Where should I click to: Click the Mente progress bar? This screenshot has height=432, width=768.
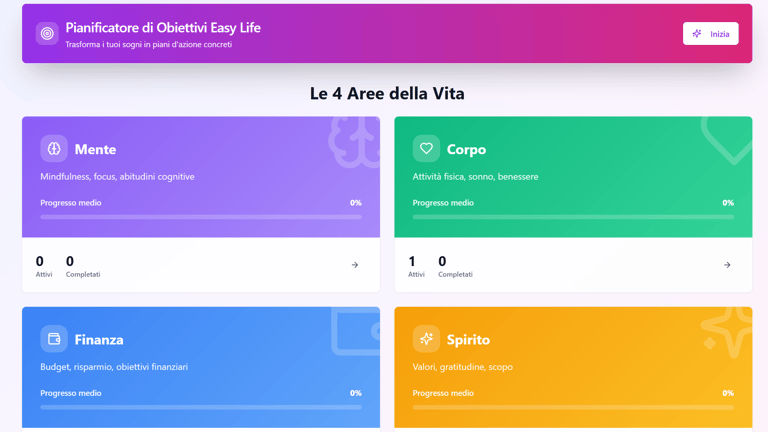(200, 217)
